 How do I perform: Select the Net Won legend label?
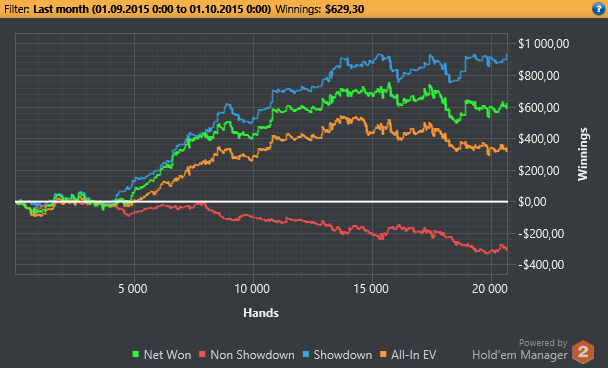coord(167,355)
